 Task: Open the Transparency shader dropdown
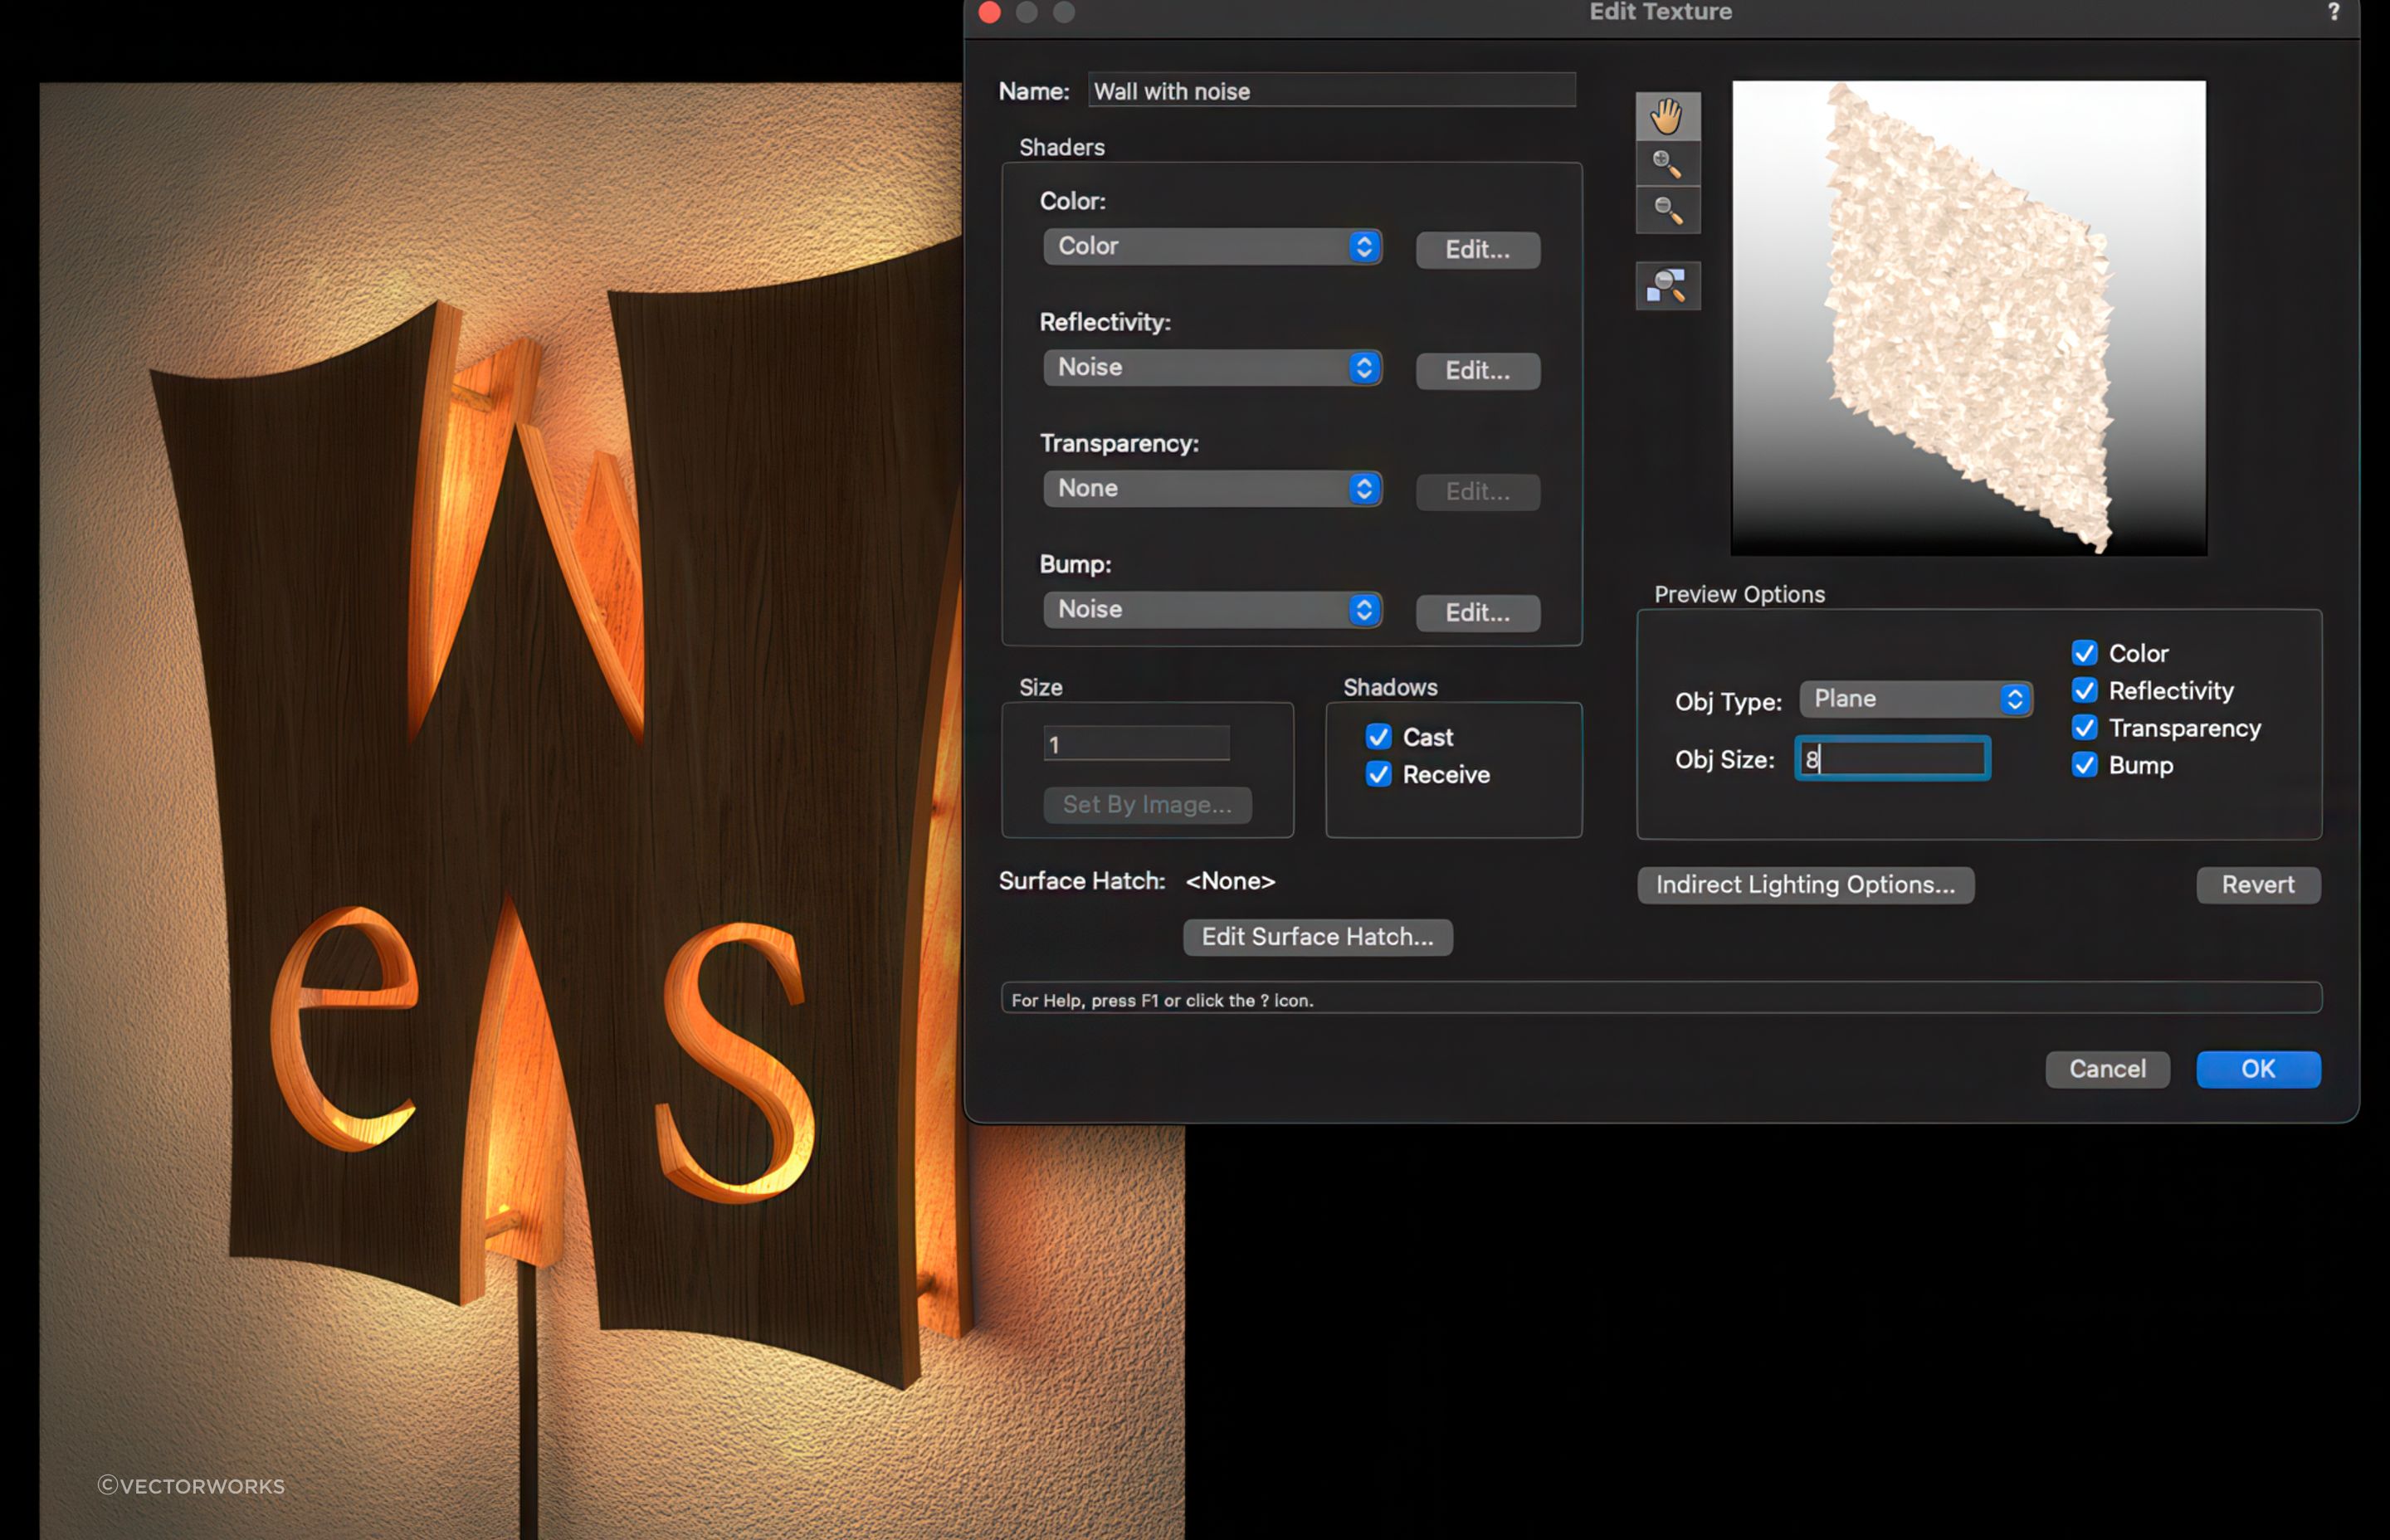click(1212, 488)
